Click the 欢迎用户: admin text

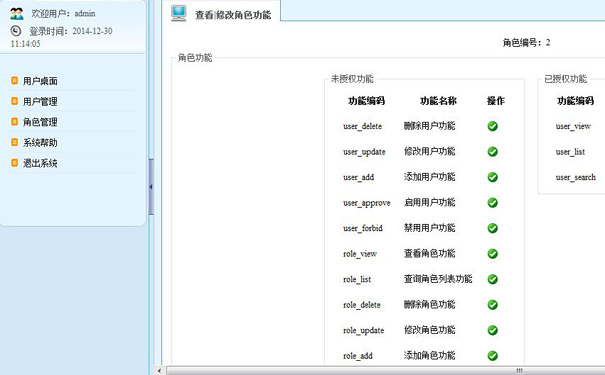click(63, 14)
